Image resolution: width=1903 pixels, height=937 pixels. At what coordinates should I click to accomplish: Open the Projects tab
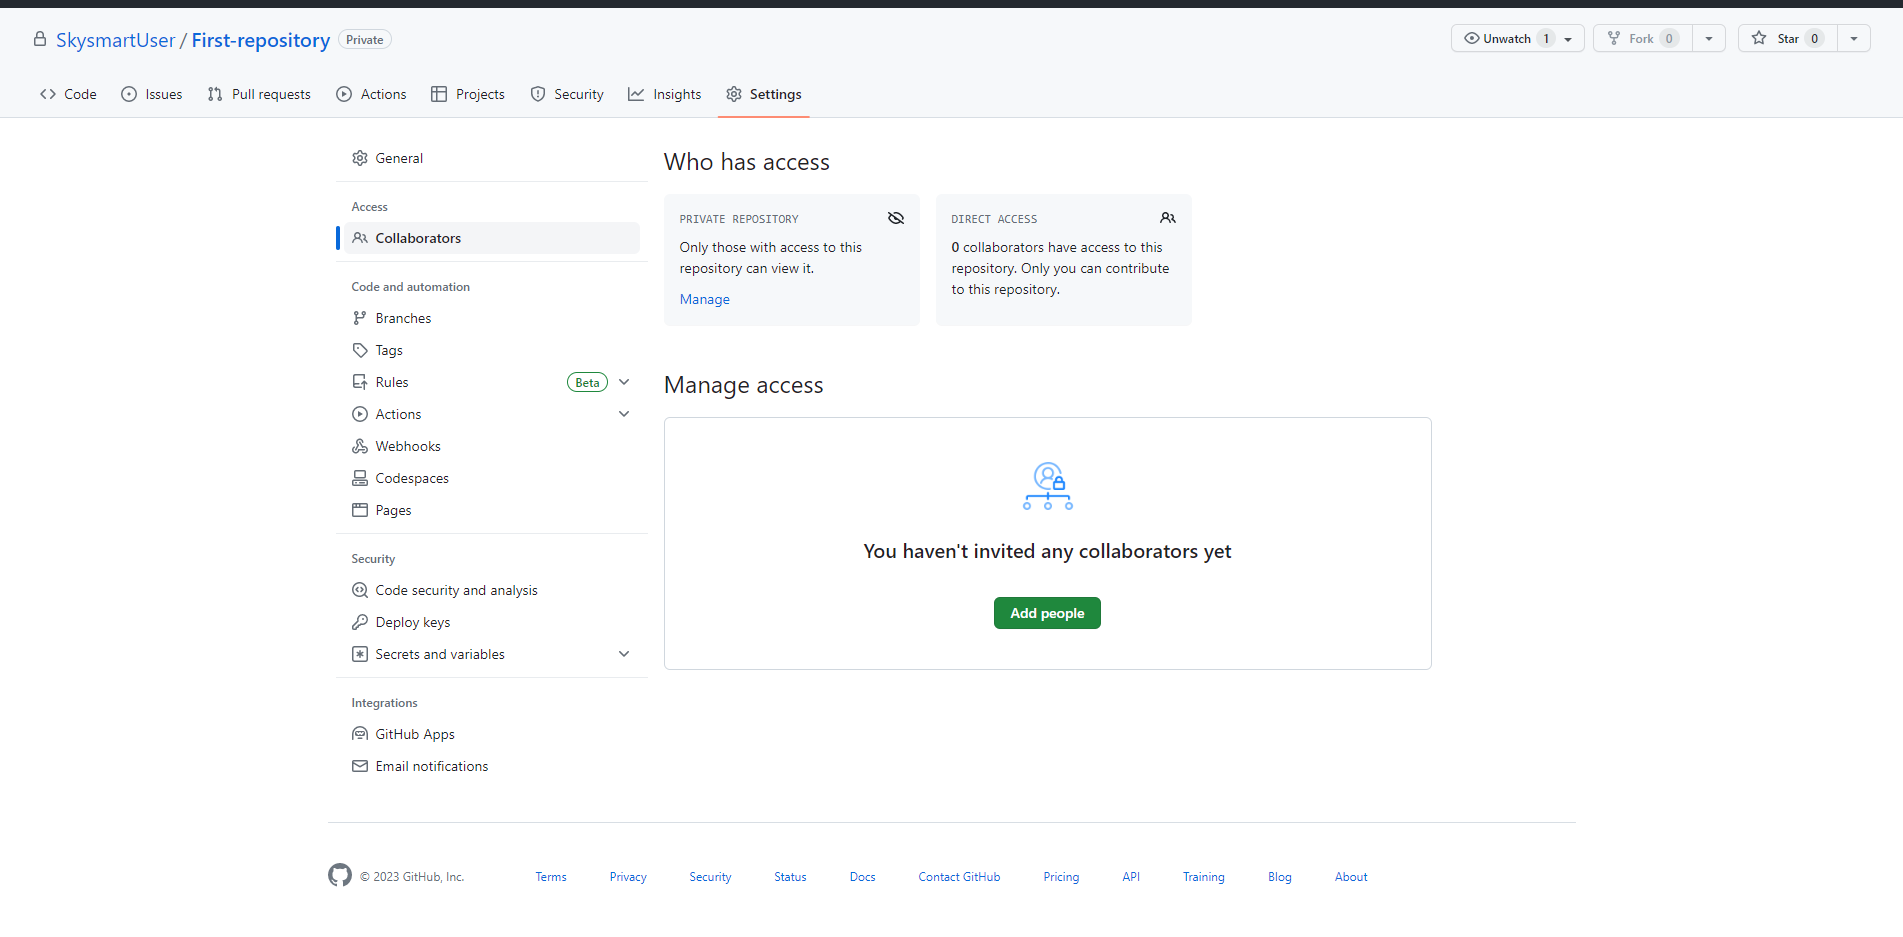point(467,94)
